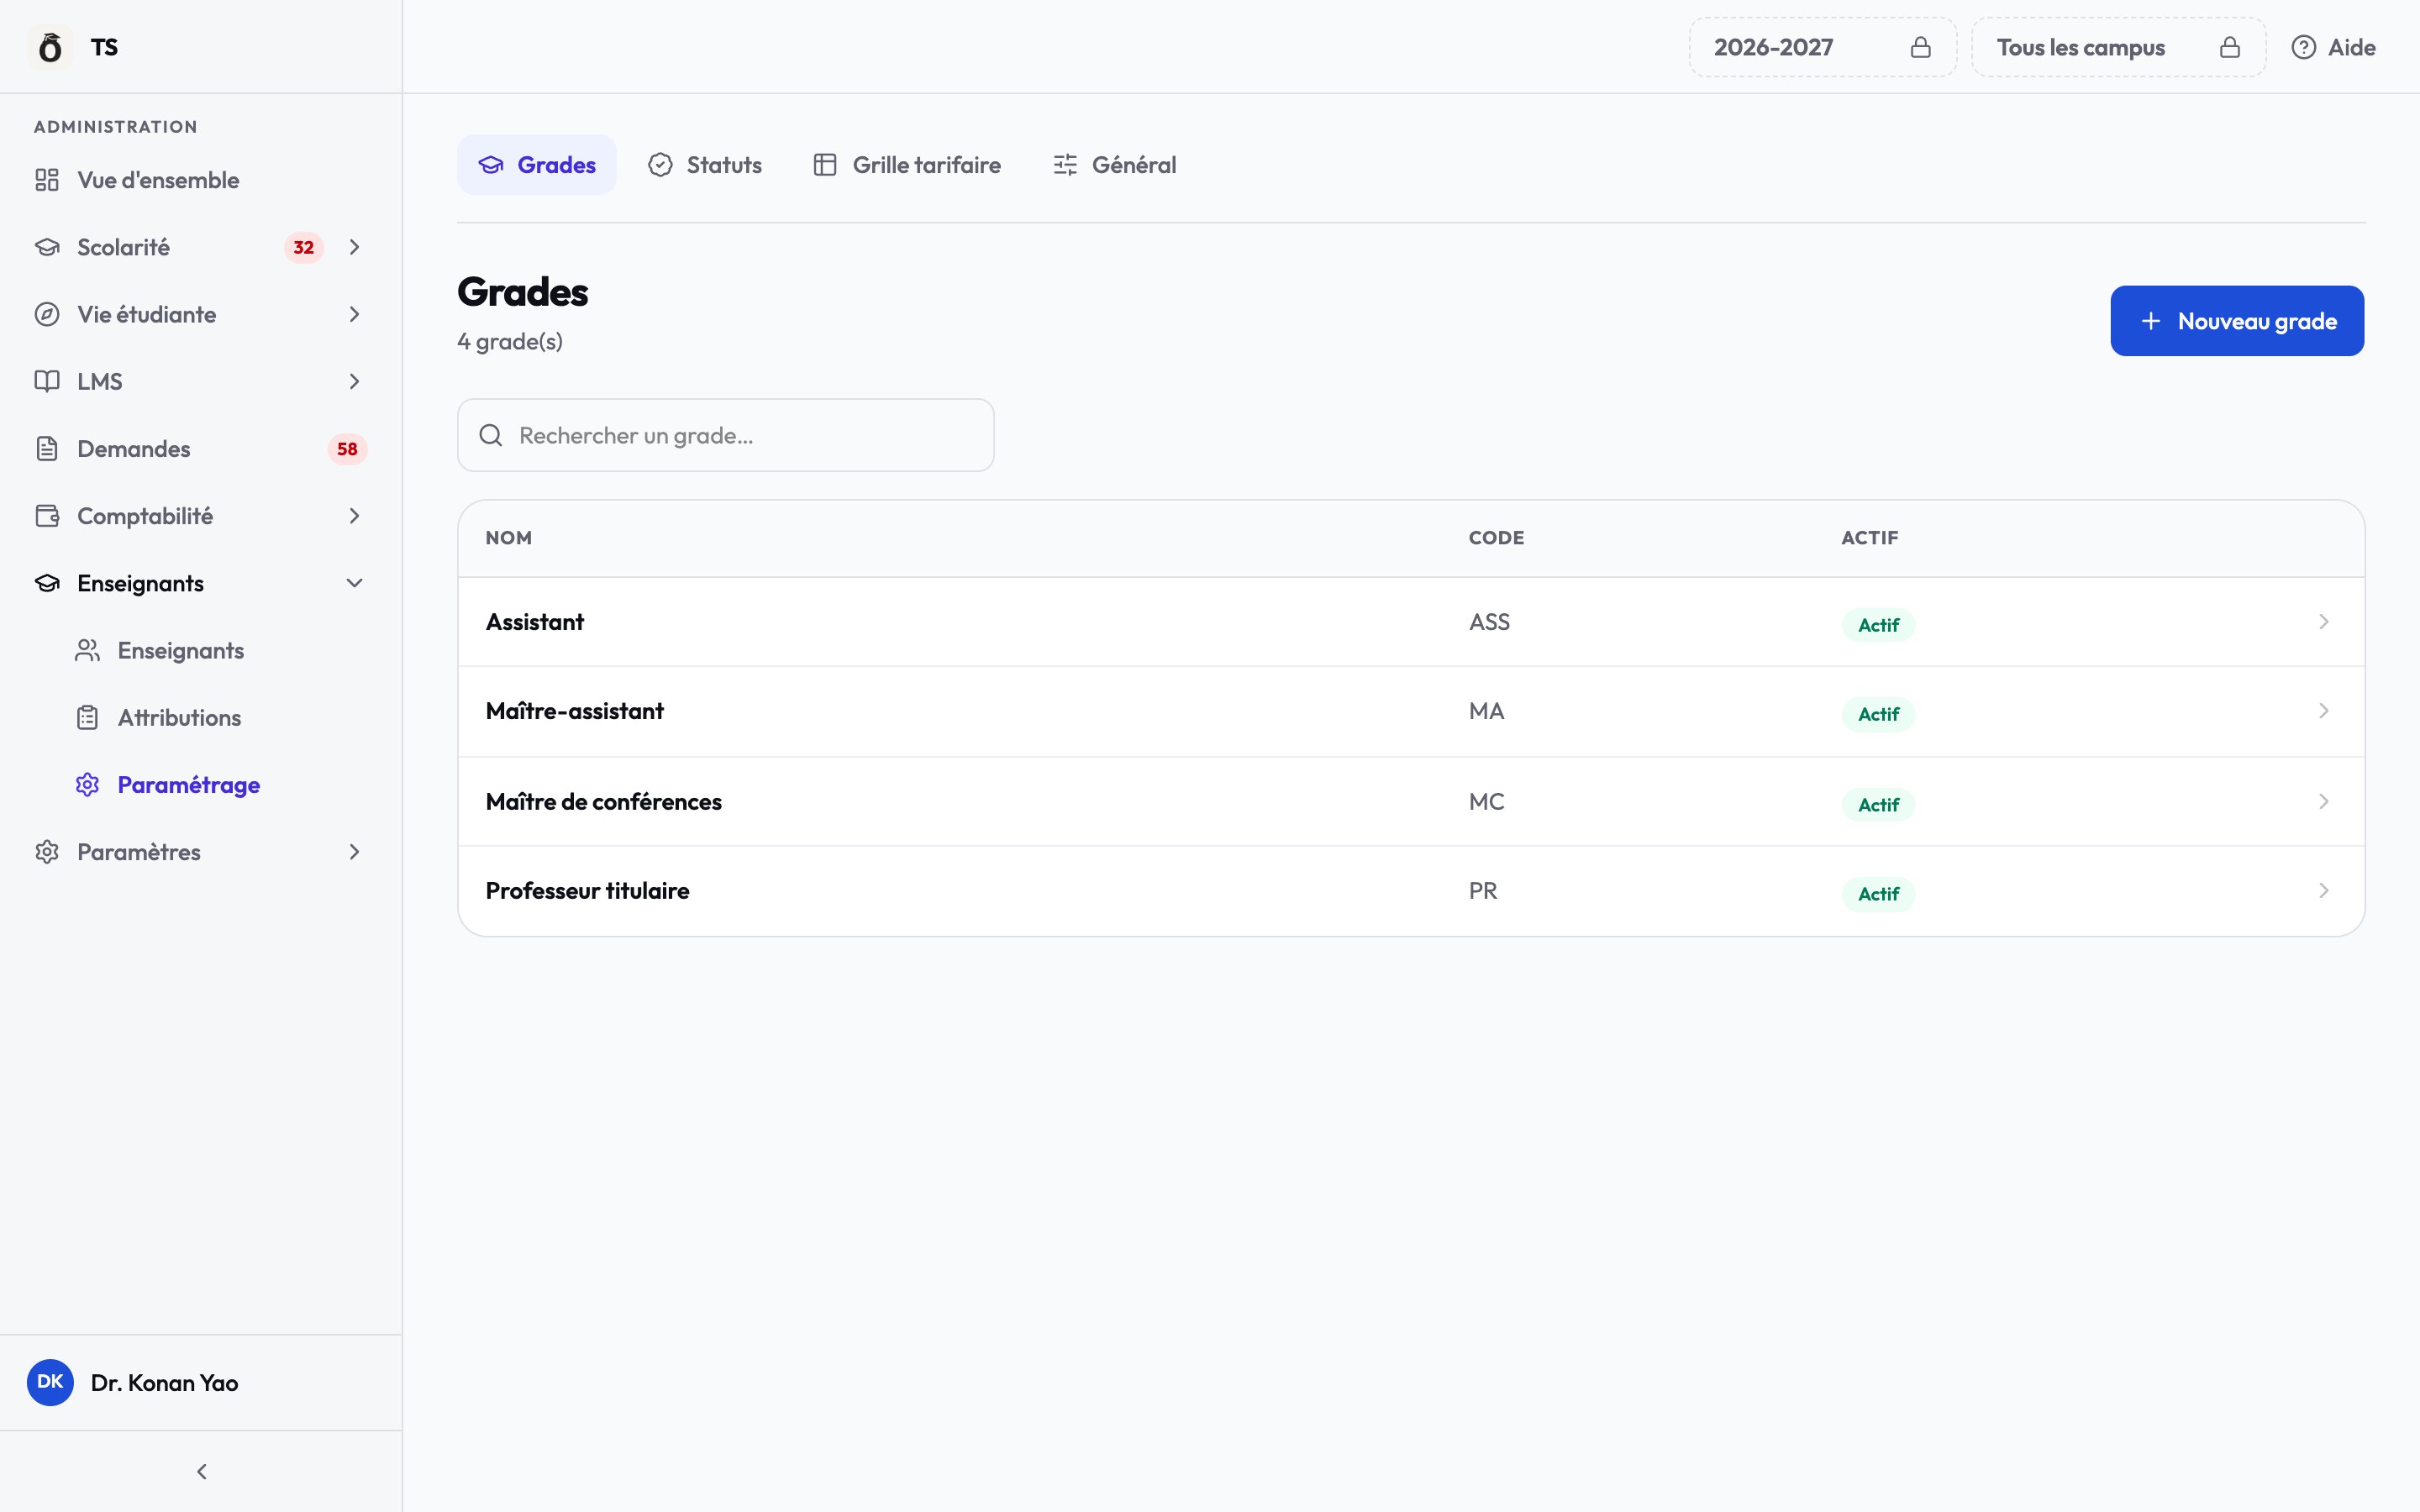Expand the Paramètres menu chevron
This screenshot has width=2420, height=1512.
[354, 852]
